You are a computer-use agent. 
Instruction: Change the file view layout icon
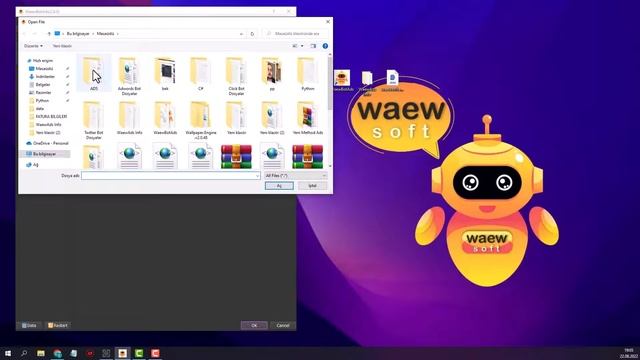(x=295, y=46)
